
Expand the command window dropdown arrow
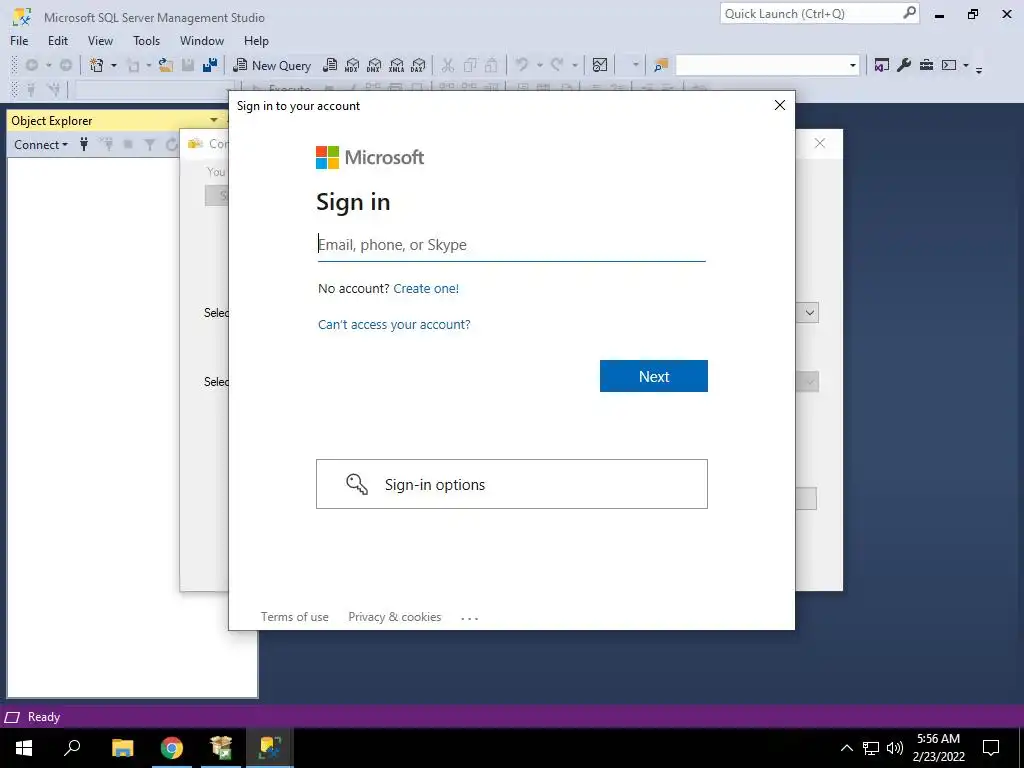[x=966, y=65]
